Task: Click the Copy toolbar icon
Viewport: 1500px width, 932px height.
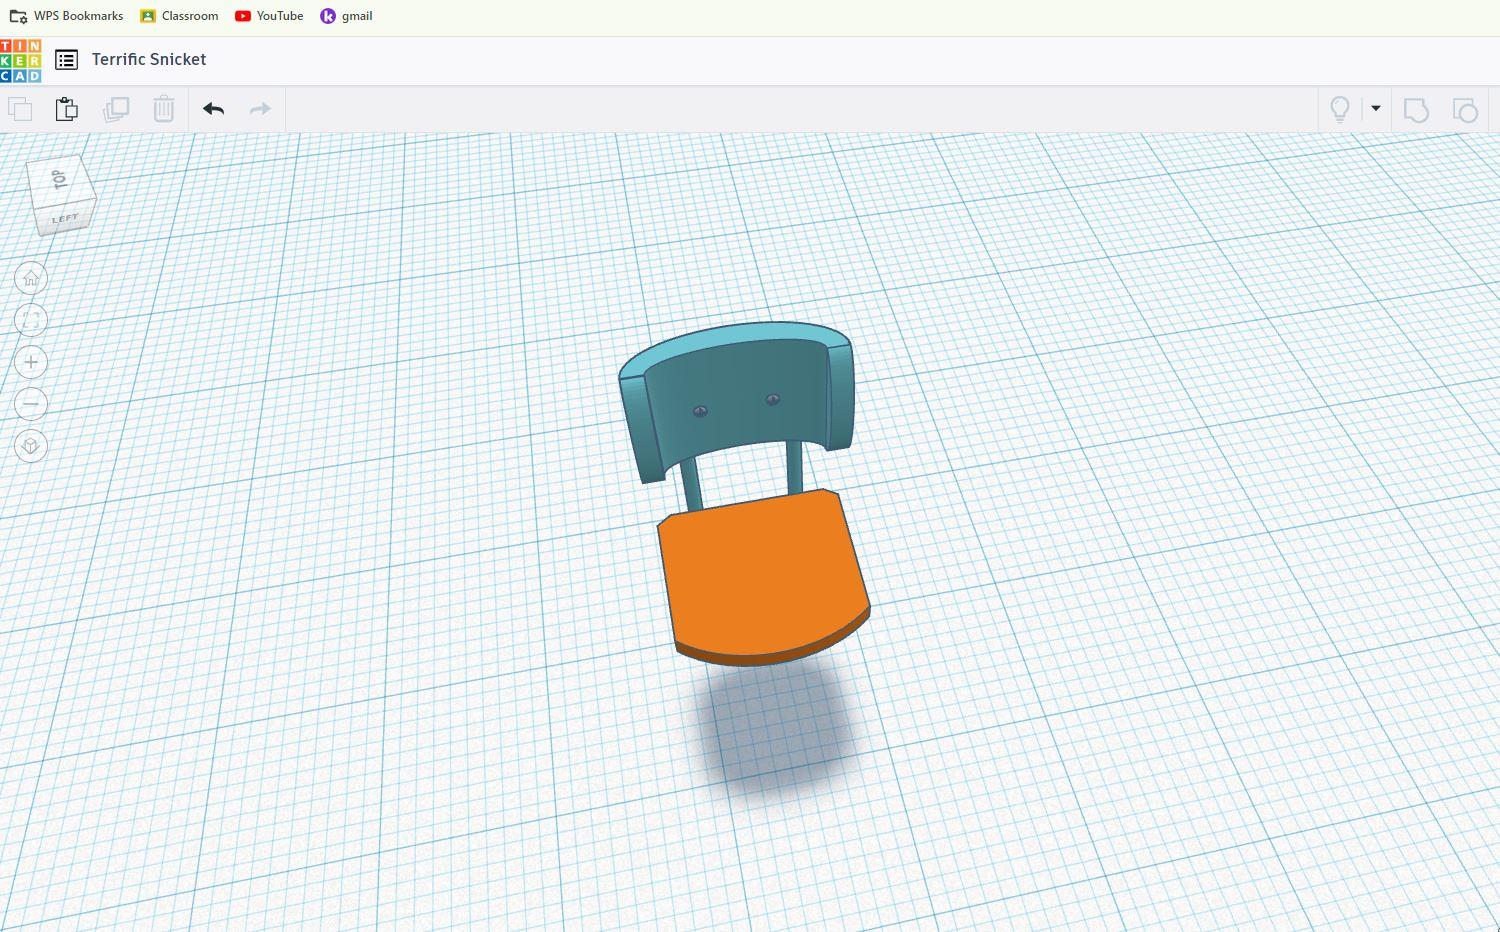Action: click(20, 109)
